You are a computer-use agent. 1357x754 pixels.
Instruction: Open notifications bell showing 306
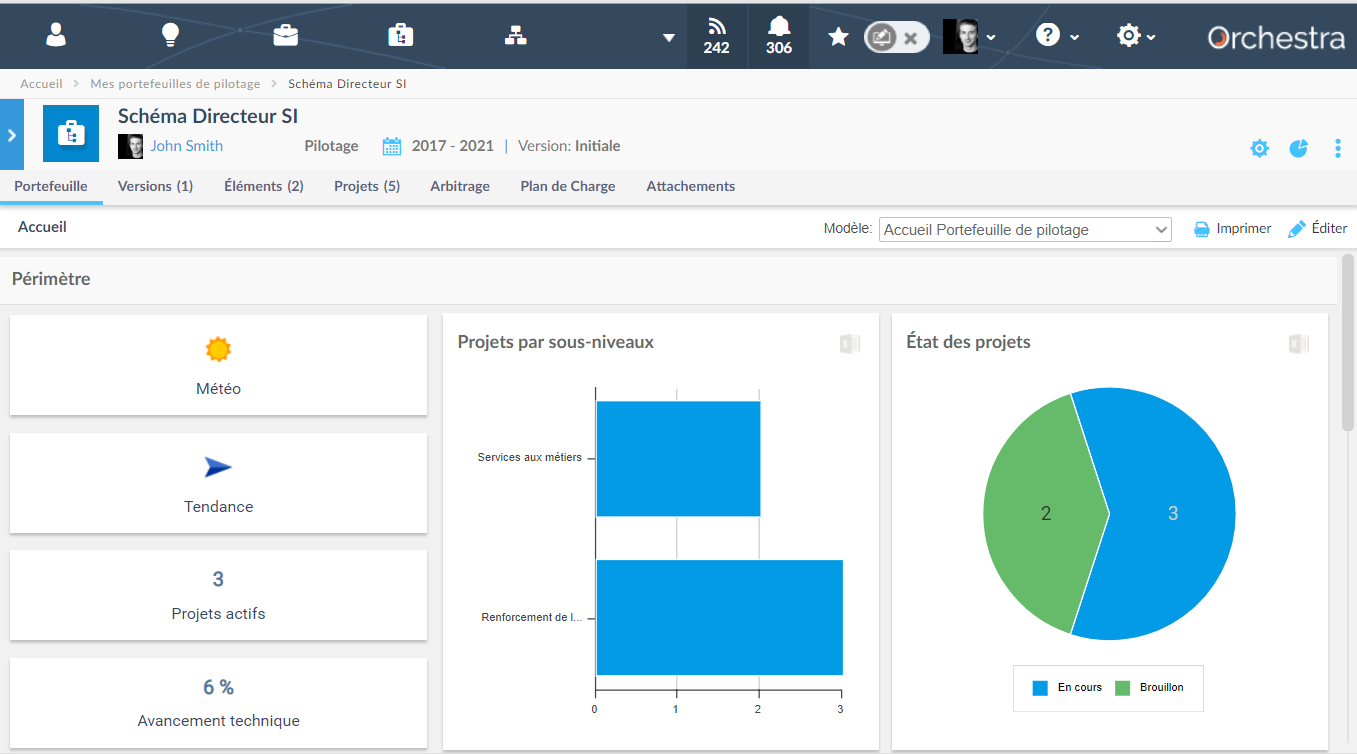pyautogui.click(x=778, y=34)
